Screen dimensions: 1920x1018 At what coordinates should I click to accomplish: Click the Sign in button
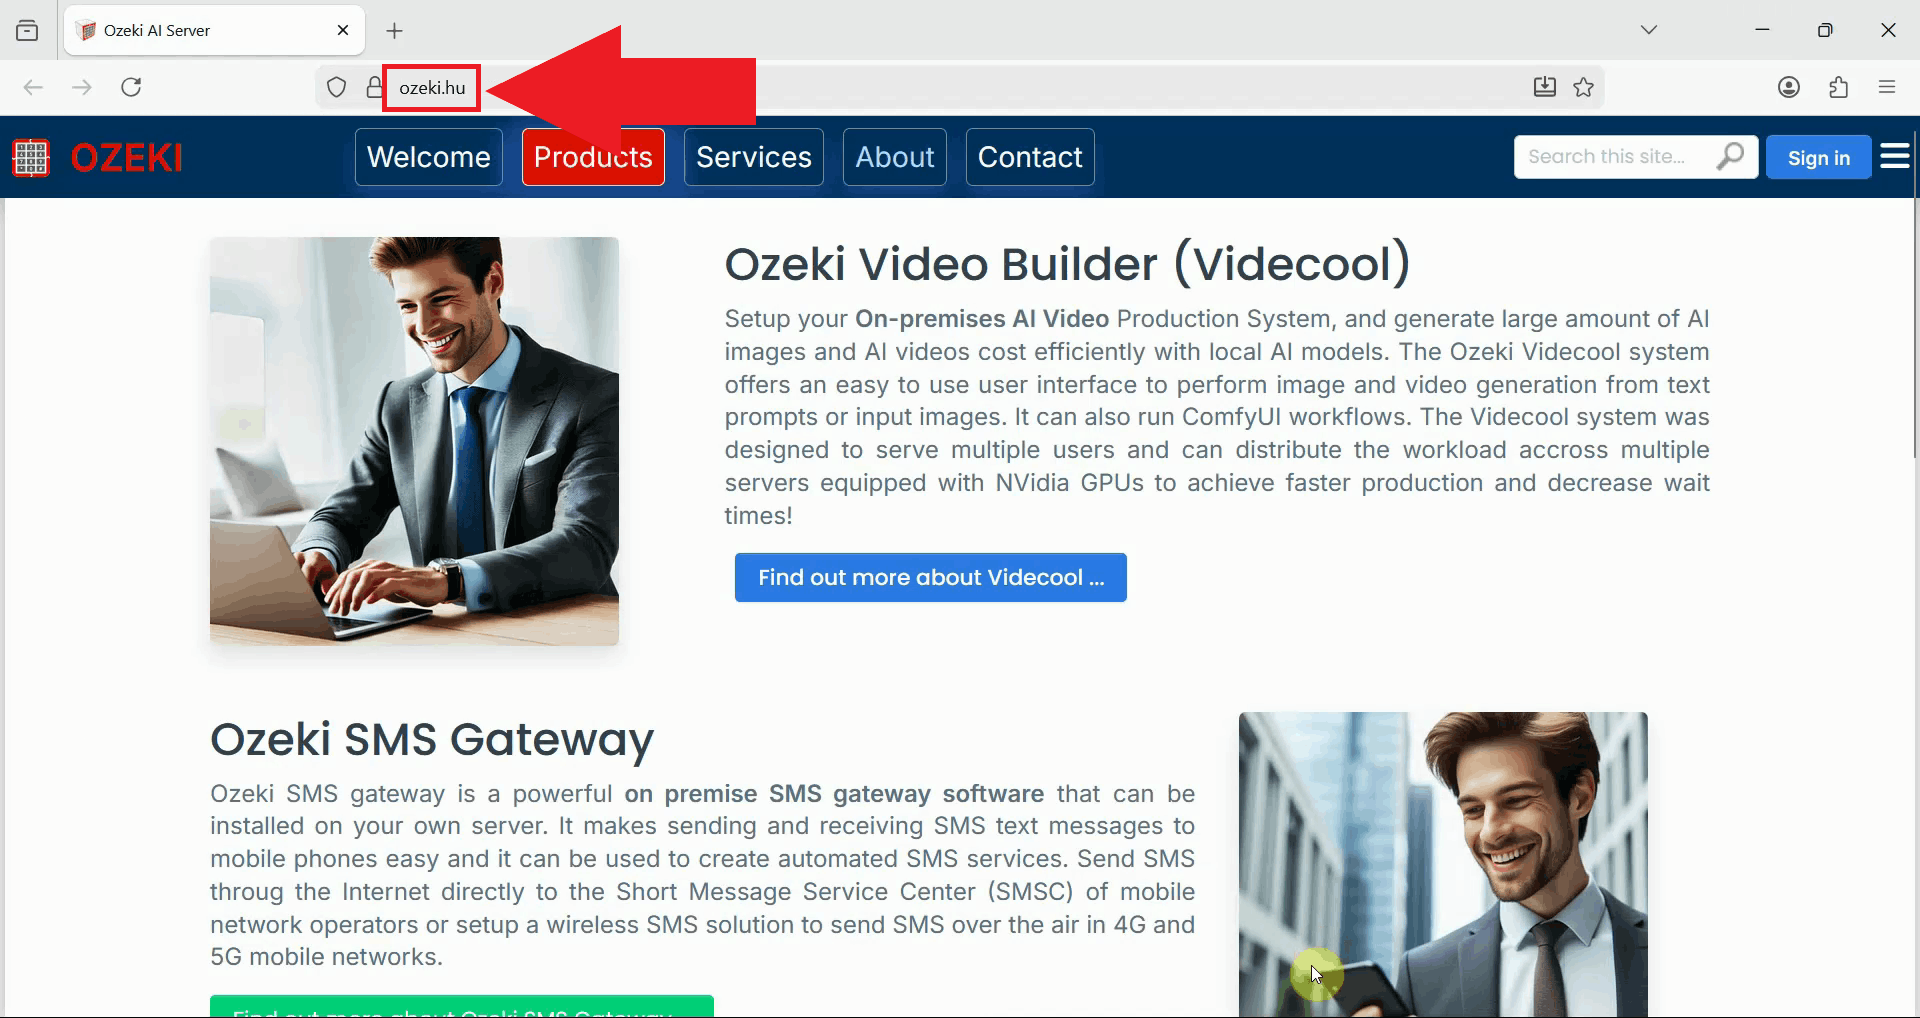[x=1818, y=157]
